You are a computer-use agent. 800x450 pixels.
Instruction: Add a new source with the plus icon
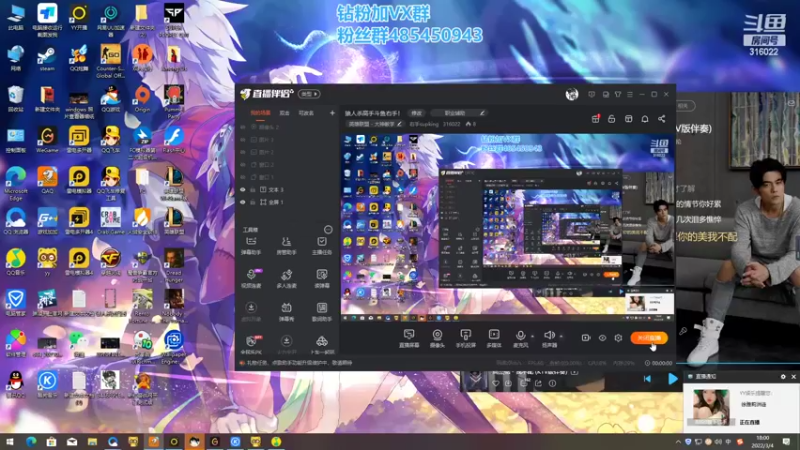332,113
